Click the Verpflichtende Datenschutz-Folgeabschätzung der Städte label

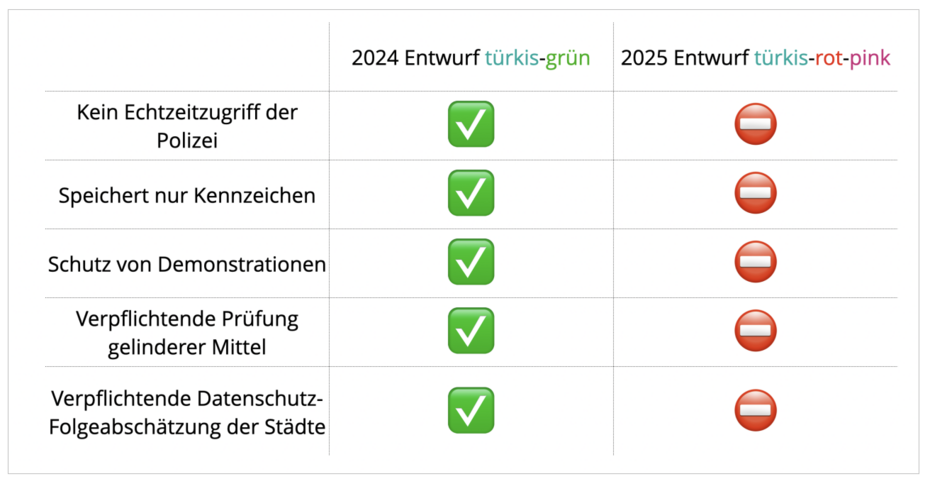pos(187,411)
